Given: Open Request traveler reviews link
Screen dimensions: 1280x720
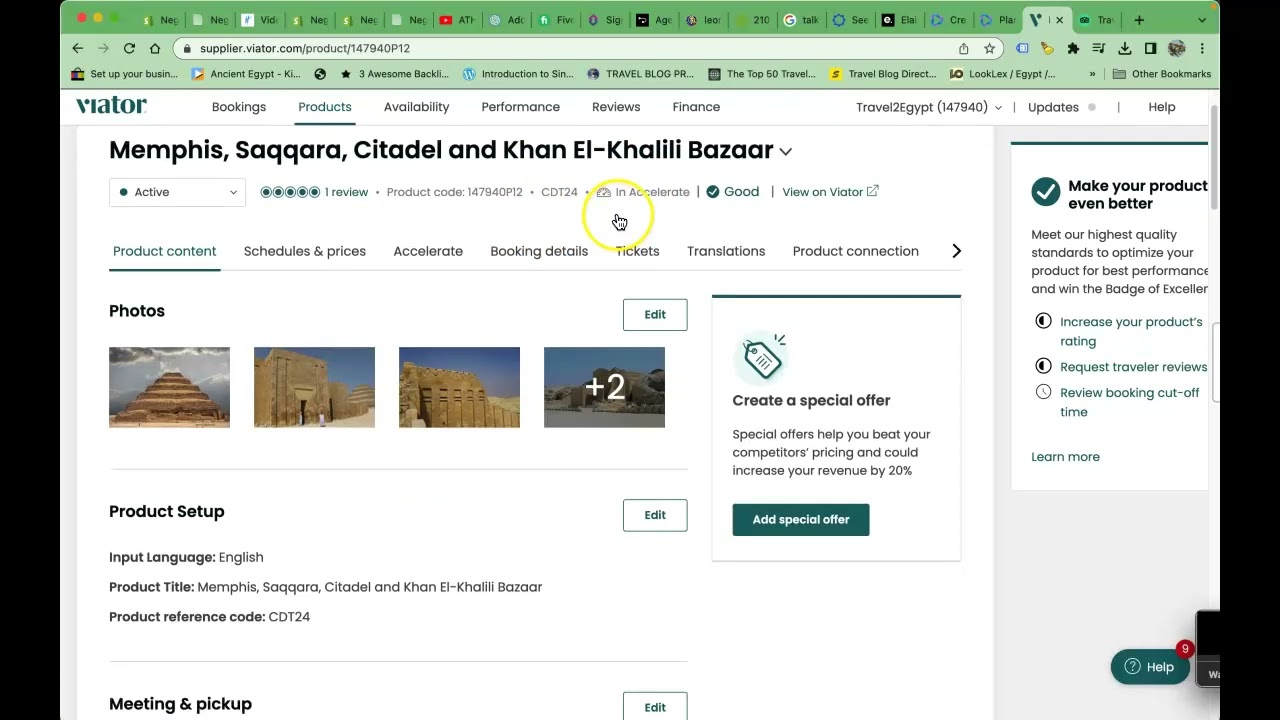Looking at the screenshot, I should point(1133,367).
